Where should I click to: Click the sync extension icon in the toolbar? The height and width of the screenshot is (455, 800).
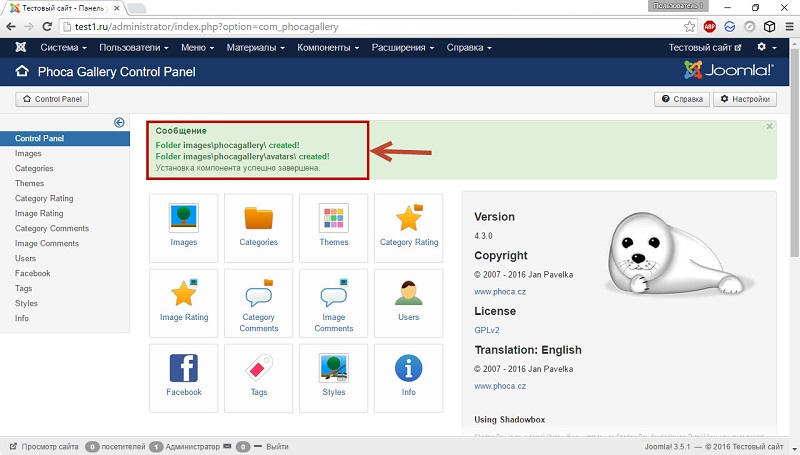click(730, 27)
